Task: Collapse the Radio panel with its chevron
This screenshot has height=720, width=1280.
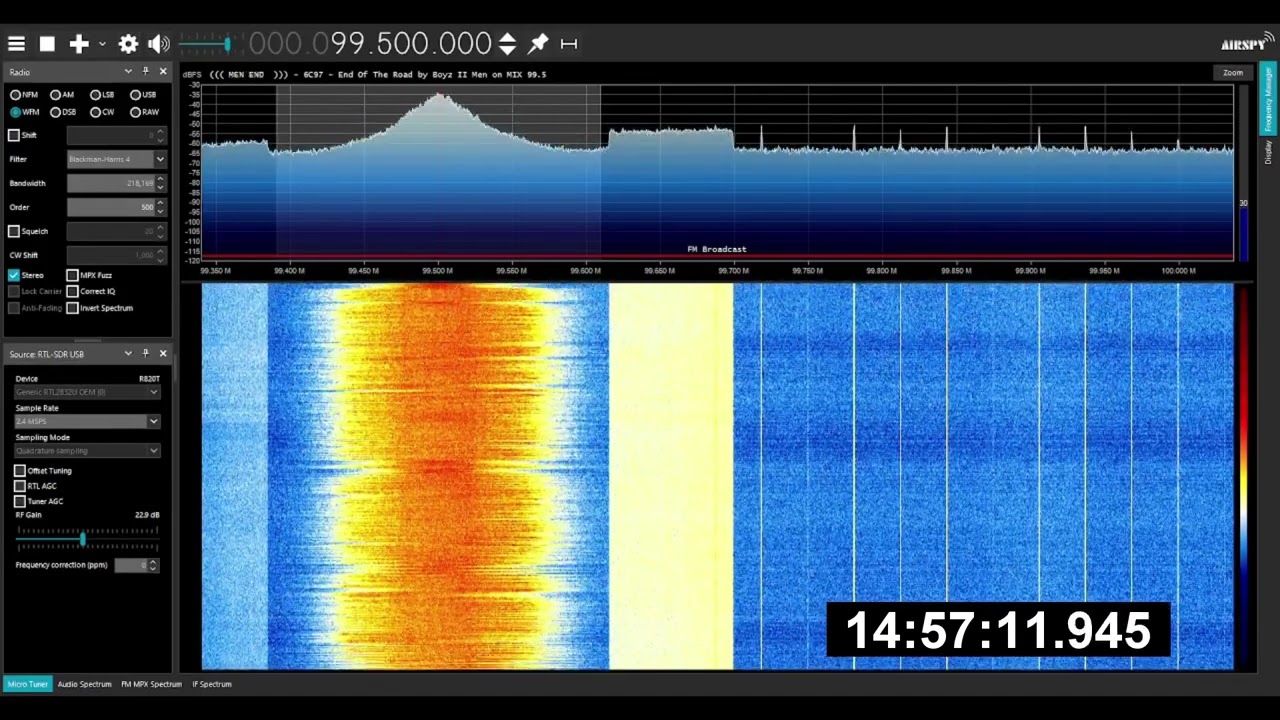Action: tap(128, 71)
